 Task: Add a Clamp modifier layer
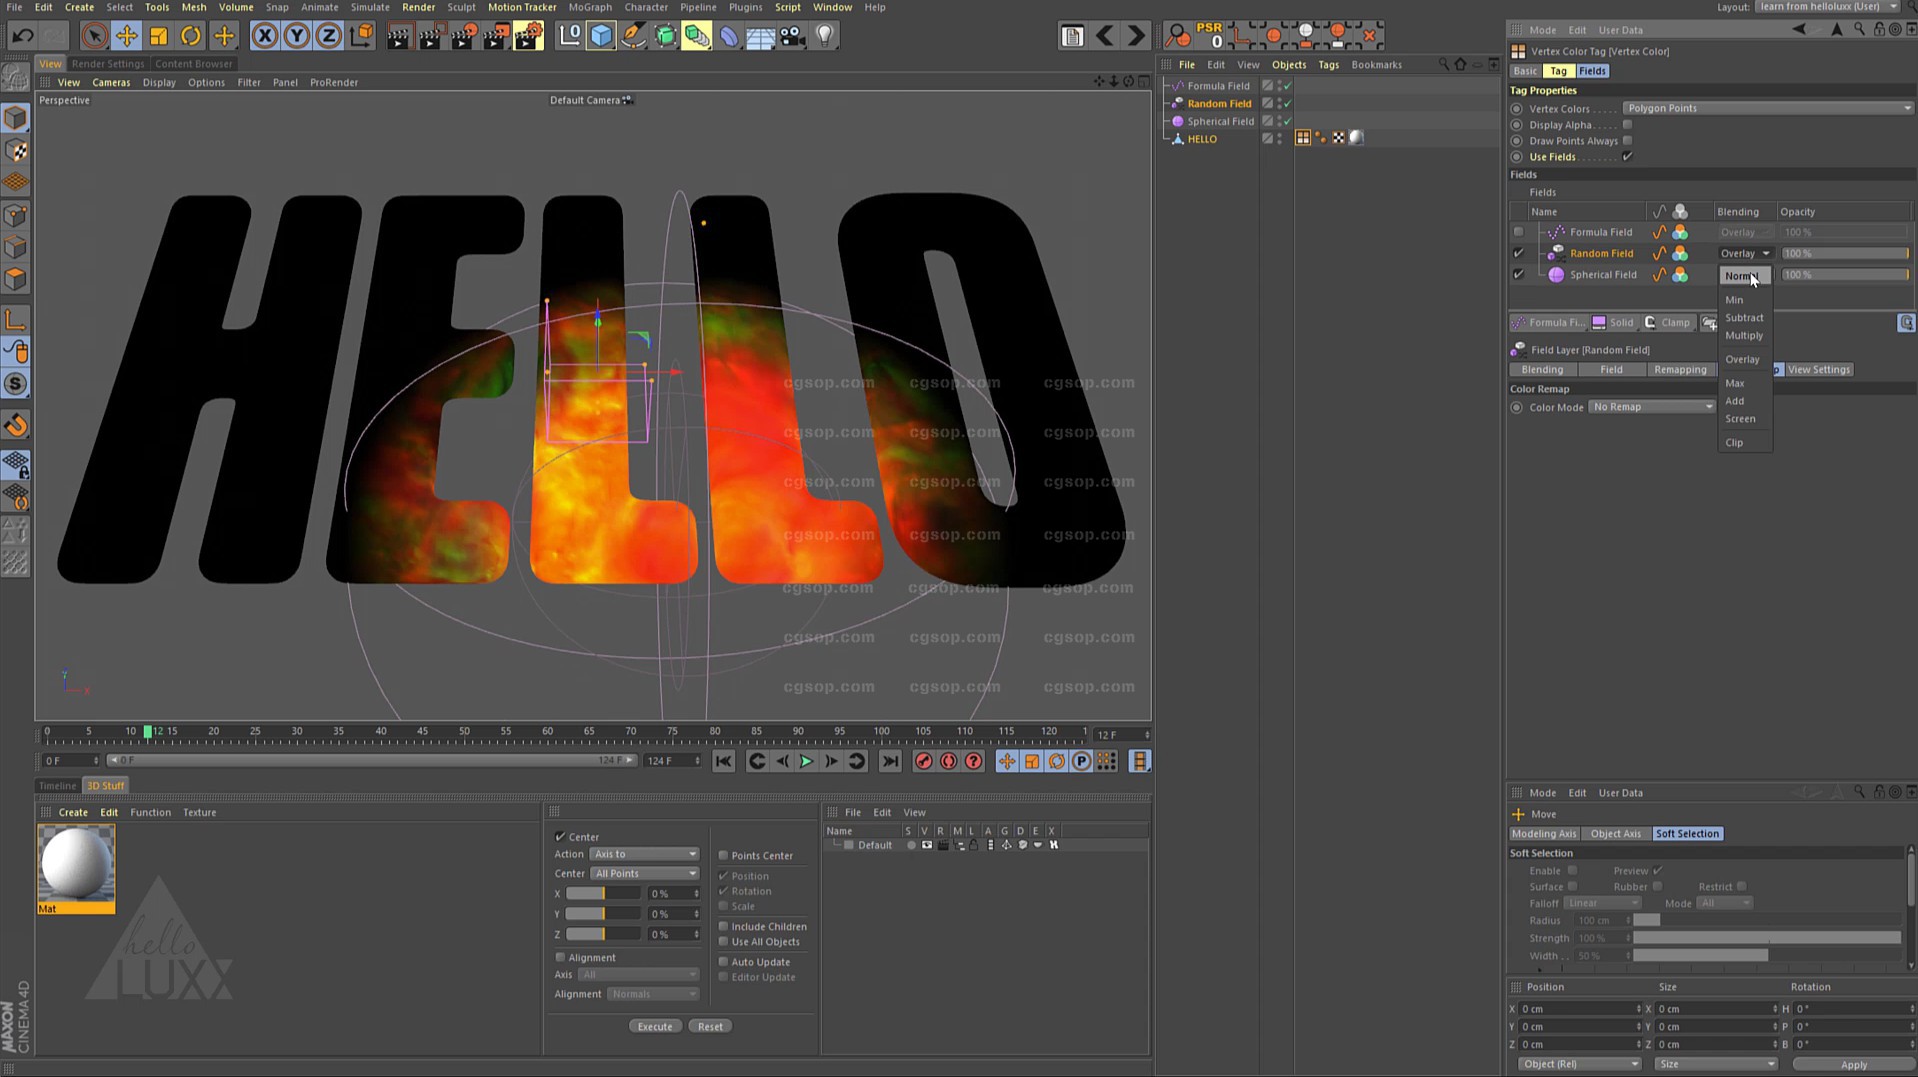[1667, 323]
